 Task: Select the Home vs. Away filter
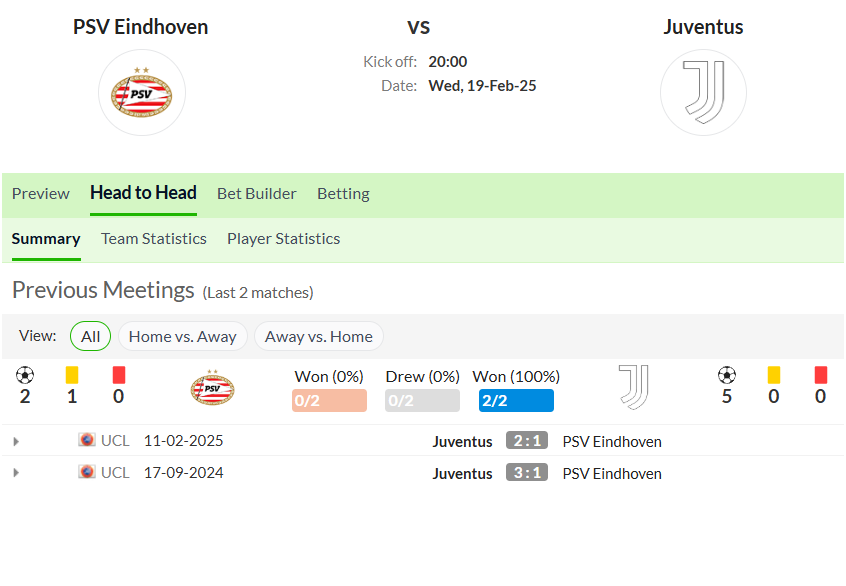182,336
